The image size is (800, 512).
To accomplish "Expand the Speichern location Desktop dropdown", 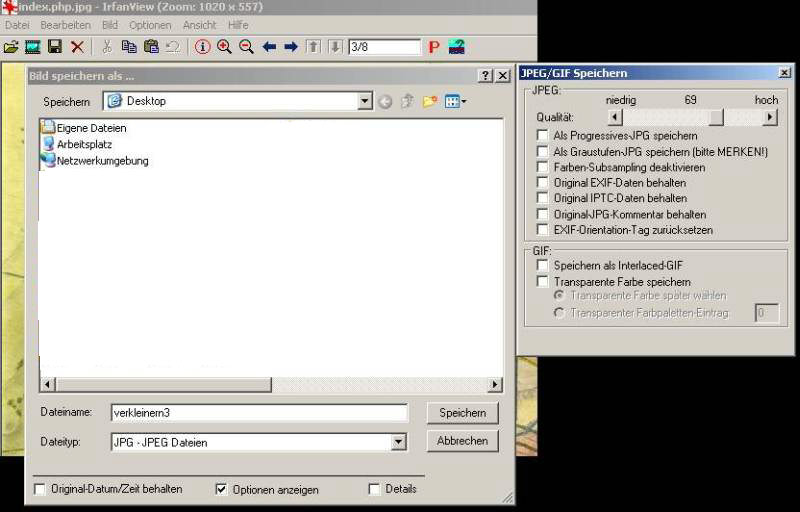I will coord(365,101).
